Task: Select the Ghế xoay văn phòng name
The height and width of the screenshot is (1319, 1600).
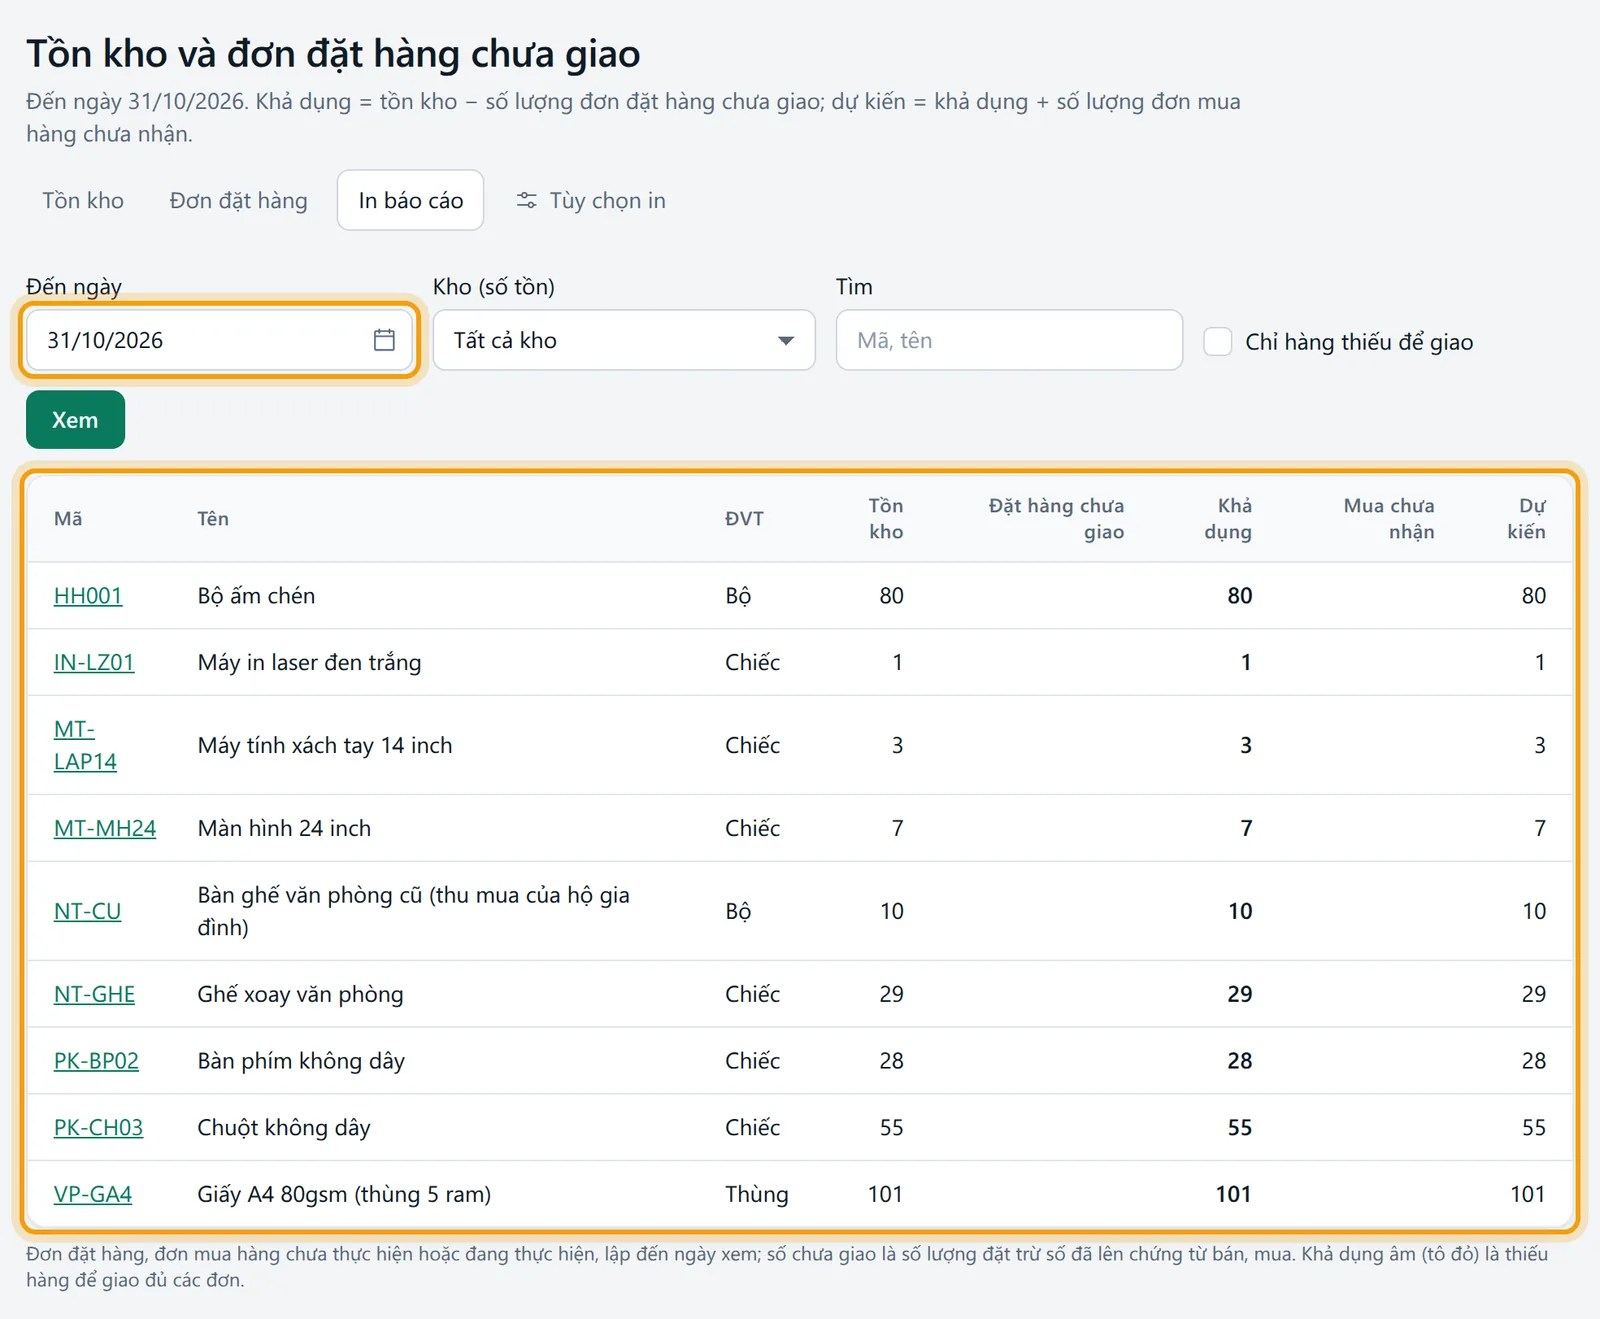Action: (x=300, y=994)
